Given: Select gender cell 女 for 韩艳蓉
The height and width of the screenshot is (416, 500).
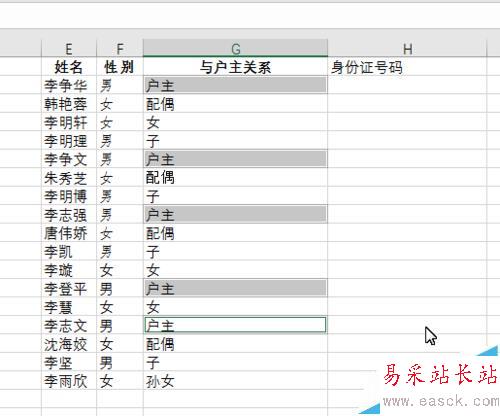Looking at the screenshot, I should [x=120, y=104].
